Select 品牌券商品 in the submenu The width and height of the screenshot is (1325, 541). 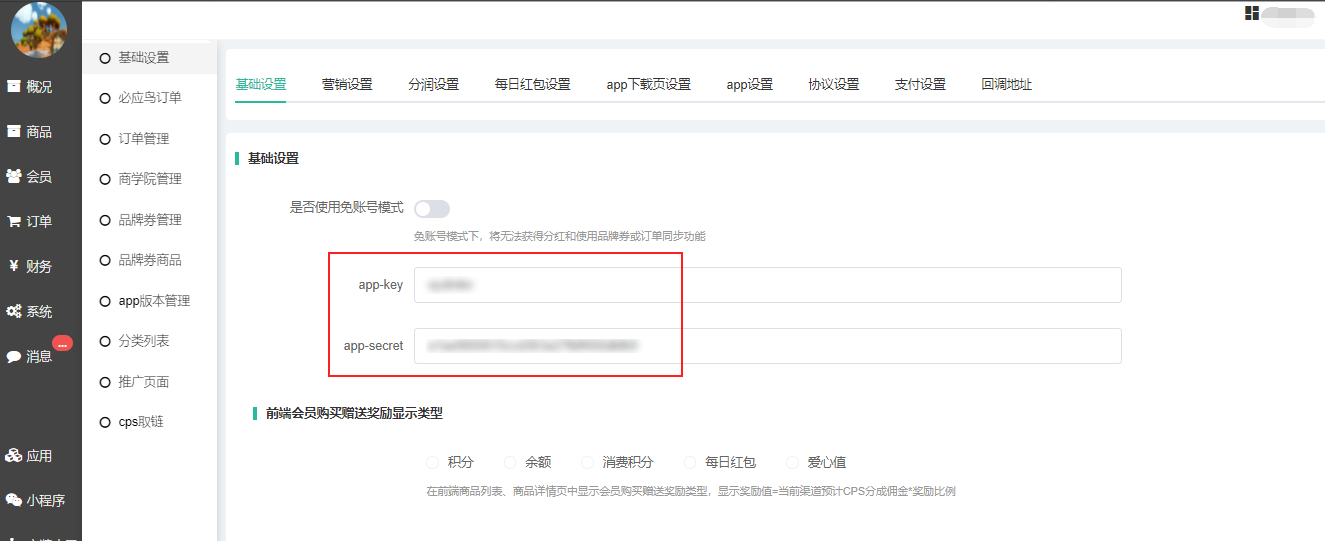tap(149, 260)
